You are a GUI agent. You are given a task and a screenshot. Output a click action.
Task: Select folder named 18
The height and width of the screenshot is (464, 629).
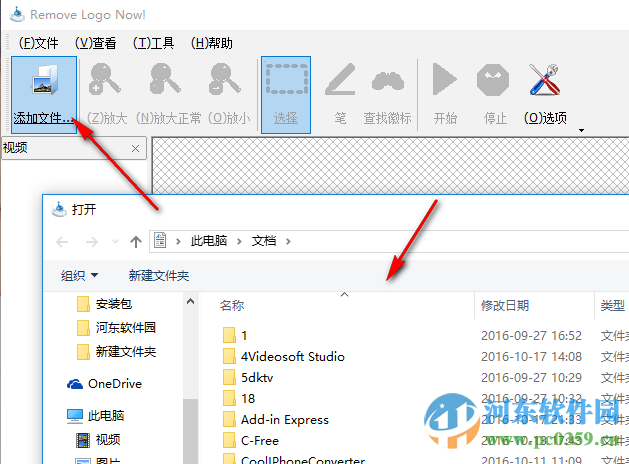click(x=248, y=399)
